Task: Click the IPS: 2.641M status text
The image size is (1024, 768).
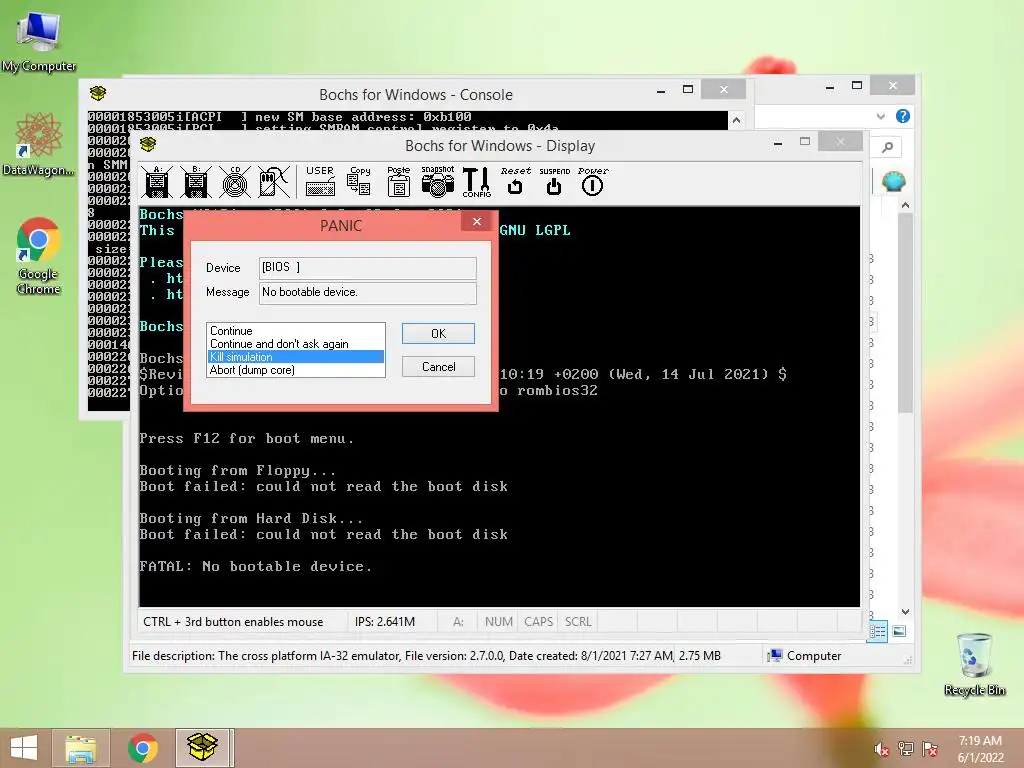Action: click(x=385, y=622)
